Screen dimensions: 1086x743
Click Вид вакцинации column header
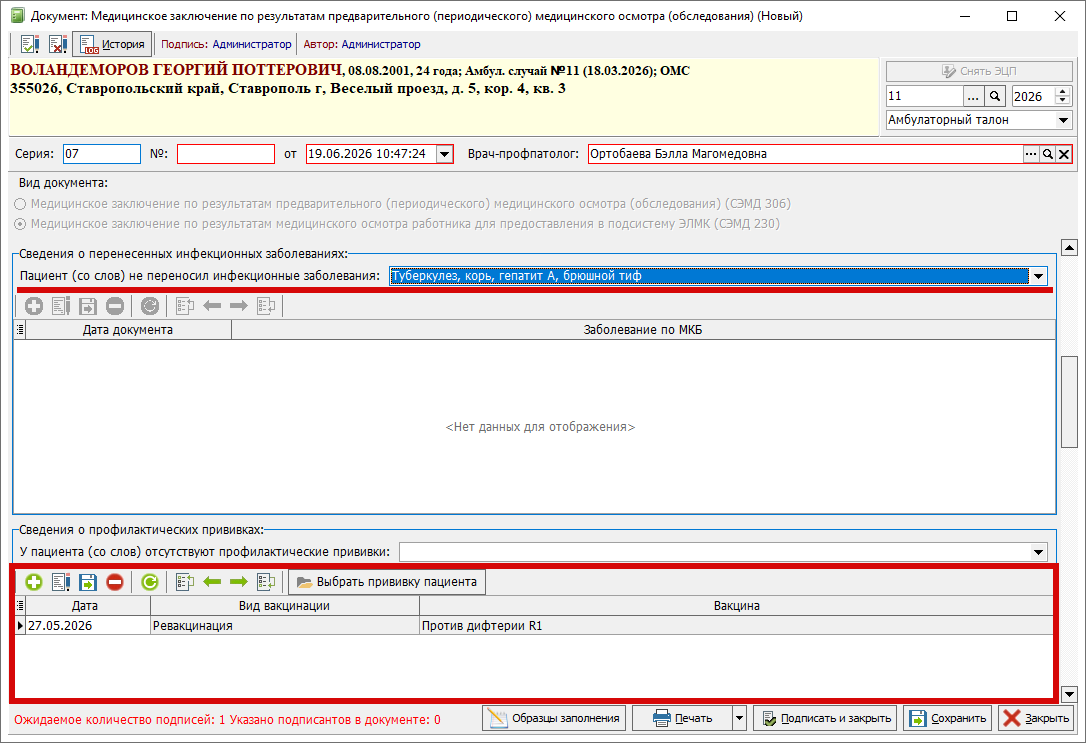click(285, 606)
